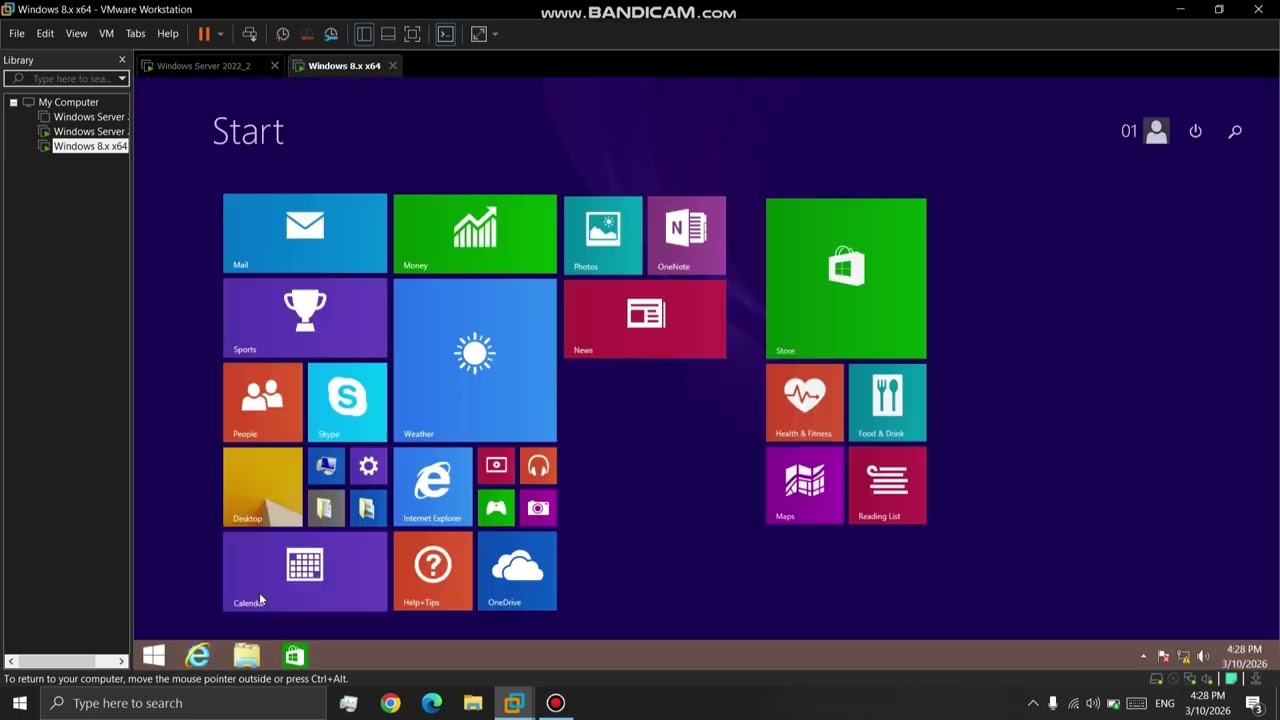Image resolution: width=1280 pixels, height=720 pixels.
Task: Open the power options dropdown beside Pause
Action: tap(220, 34)
